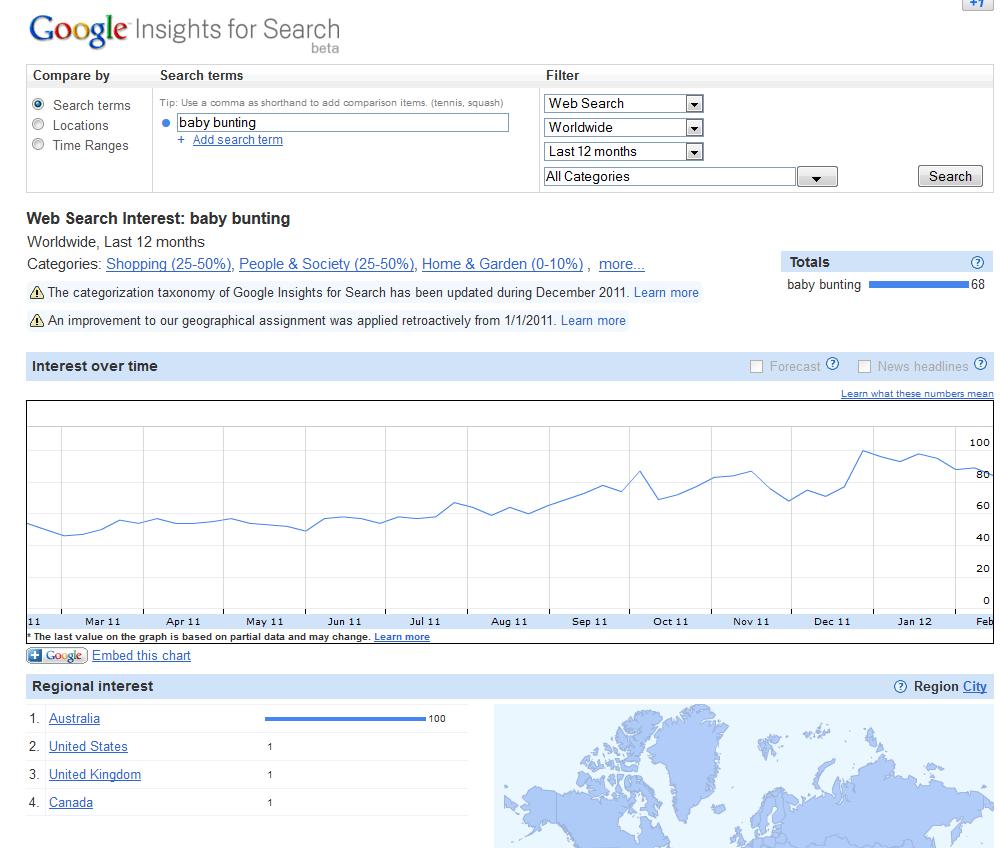Open the Last 12 months dropdown
This screenshot has height=848, width=1000.
(x=623, y=152)
